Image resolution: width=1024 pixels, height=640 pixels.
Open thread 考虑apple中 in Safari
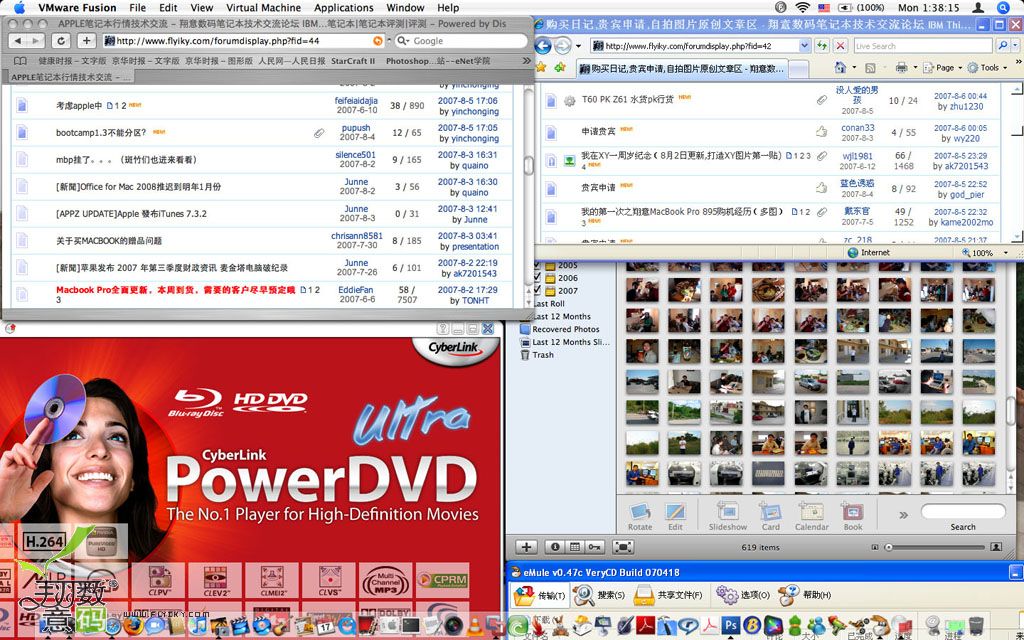[79, 106]
